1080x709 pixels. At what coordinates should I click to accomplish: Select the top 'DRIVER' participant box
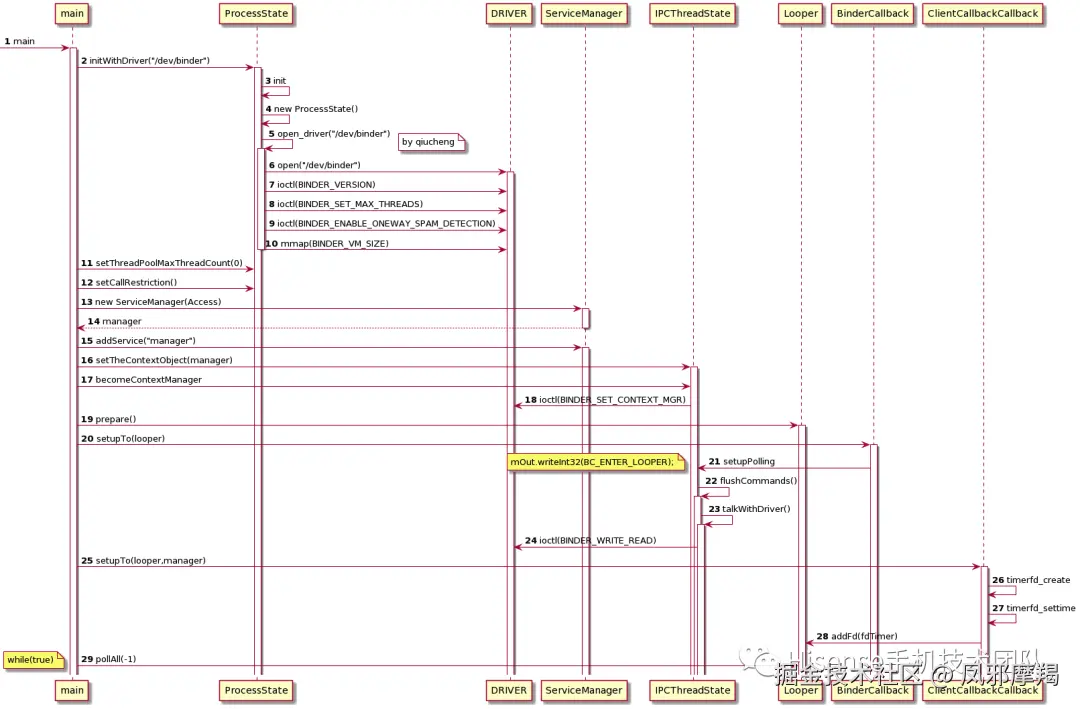point(509,14)
